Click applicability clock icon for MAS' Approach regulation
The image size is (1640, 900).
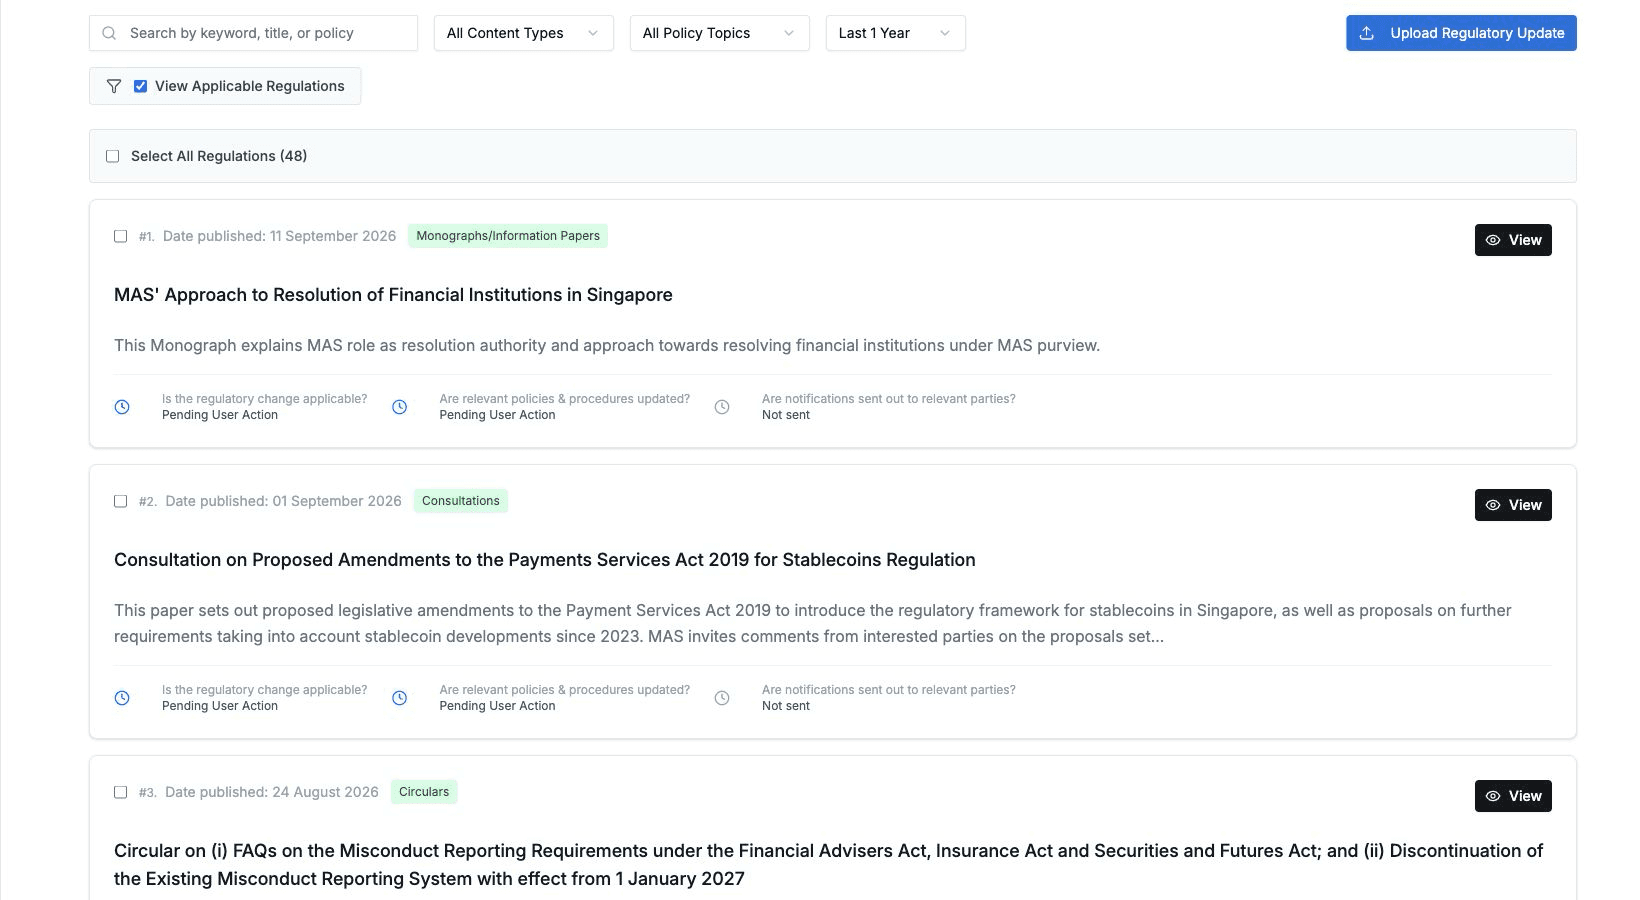click(x=122, y=407)
